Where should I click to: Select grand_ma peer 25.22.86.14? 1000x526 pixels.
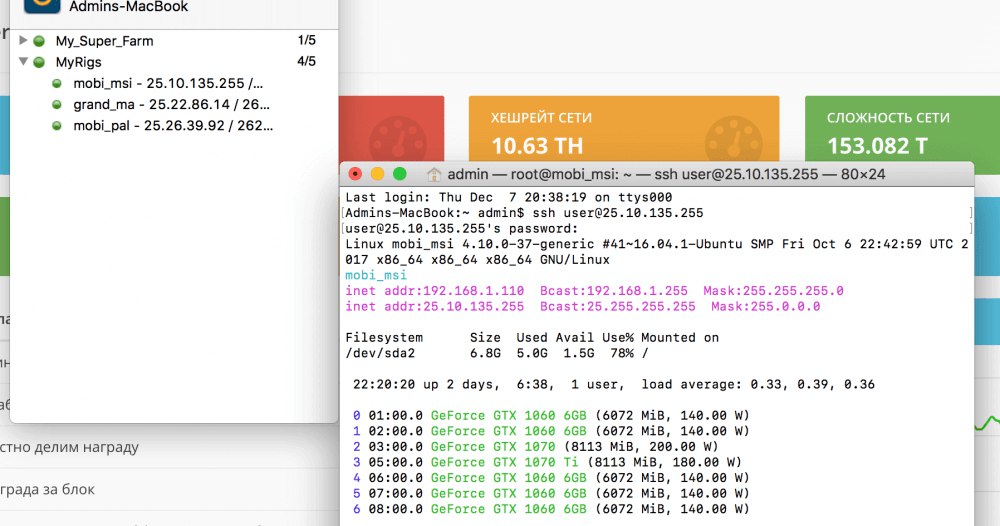point(171,104)
